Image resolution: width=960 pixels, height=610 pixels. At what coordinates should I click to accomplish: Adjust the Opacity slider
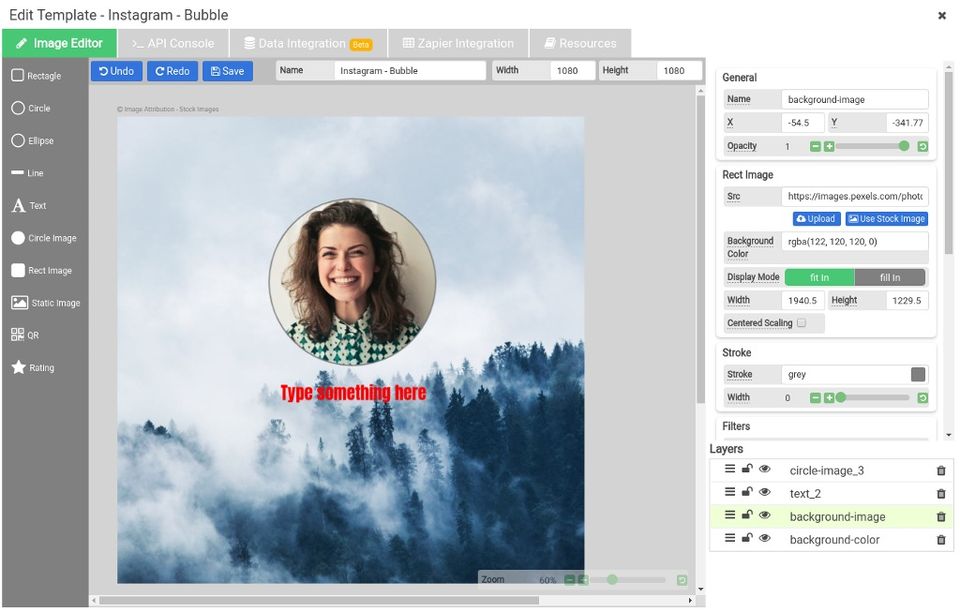pos(872,146)
